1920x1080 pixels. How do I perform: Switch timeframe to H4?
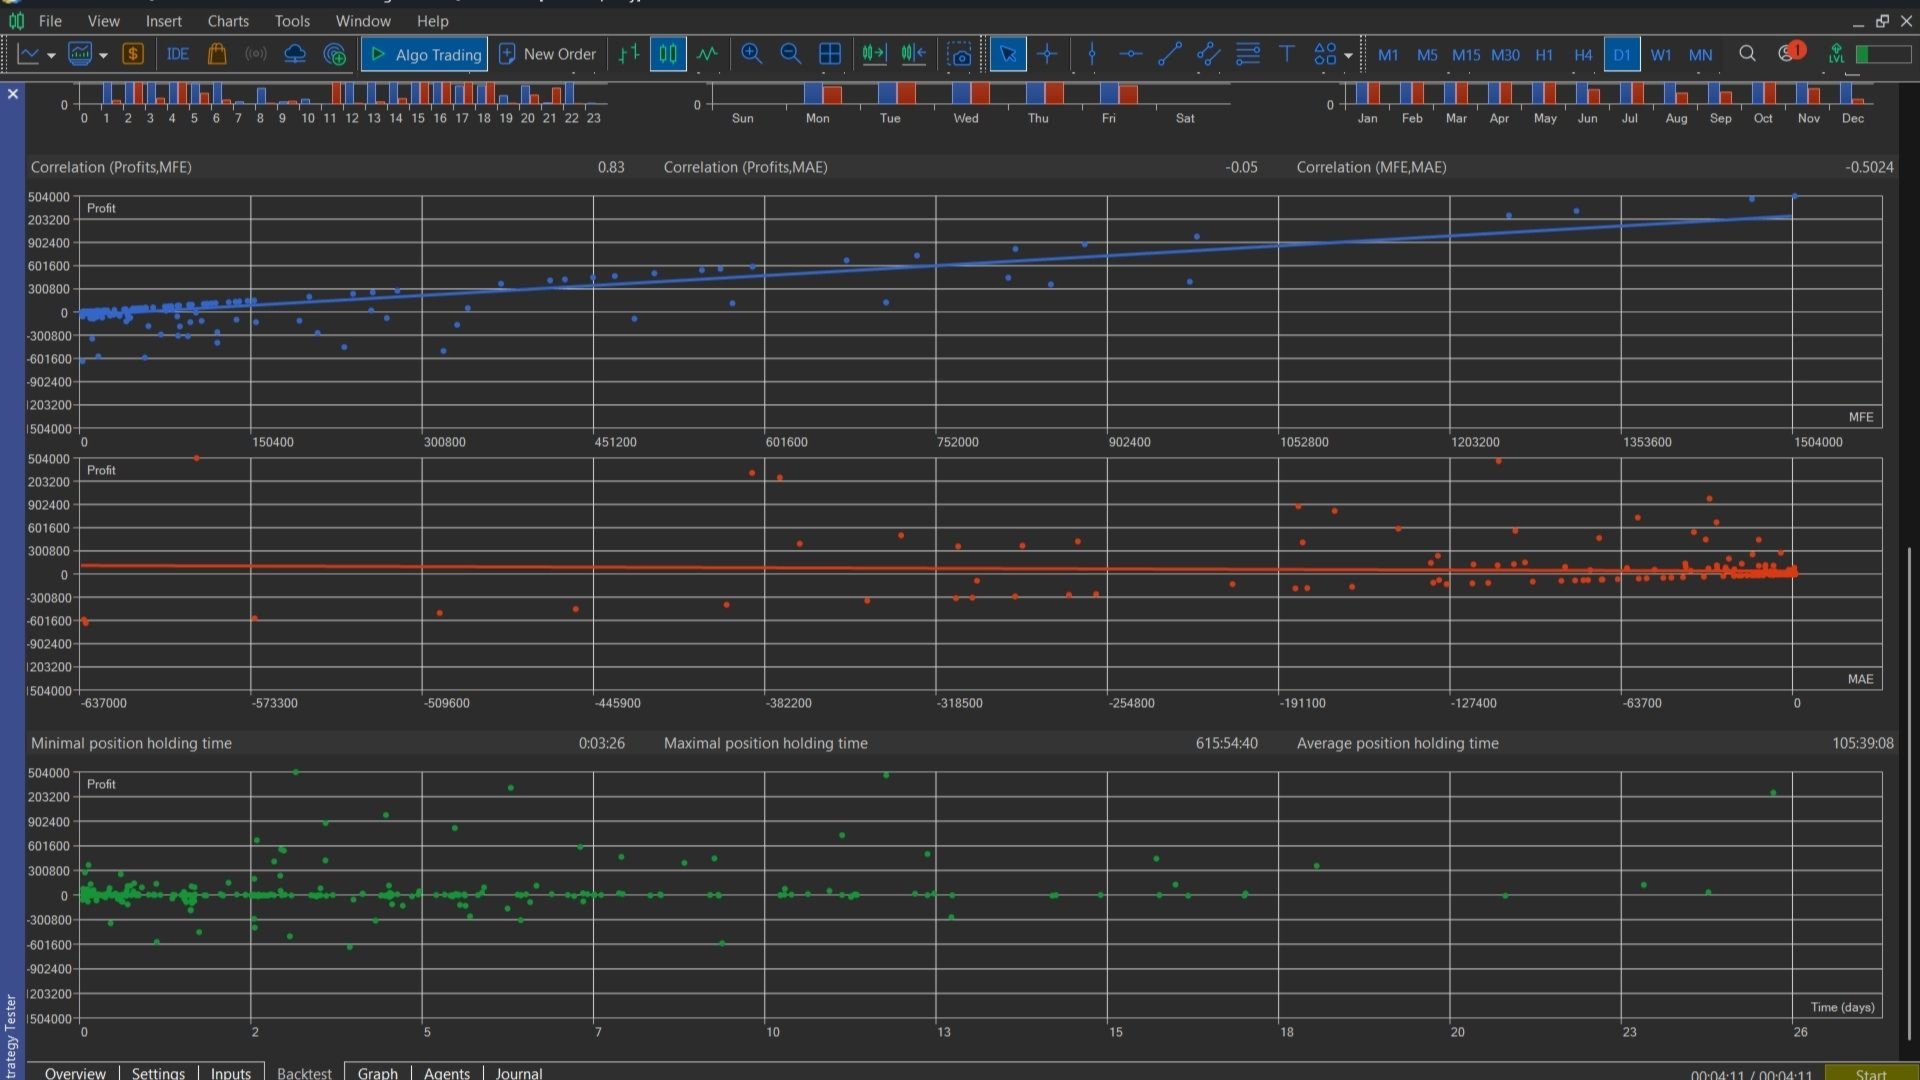[x=1582, y=55]
